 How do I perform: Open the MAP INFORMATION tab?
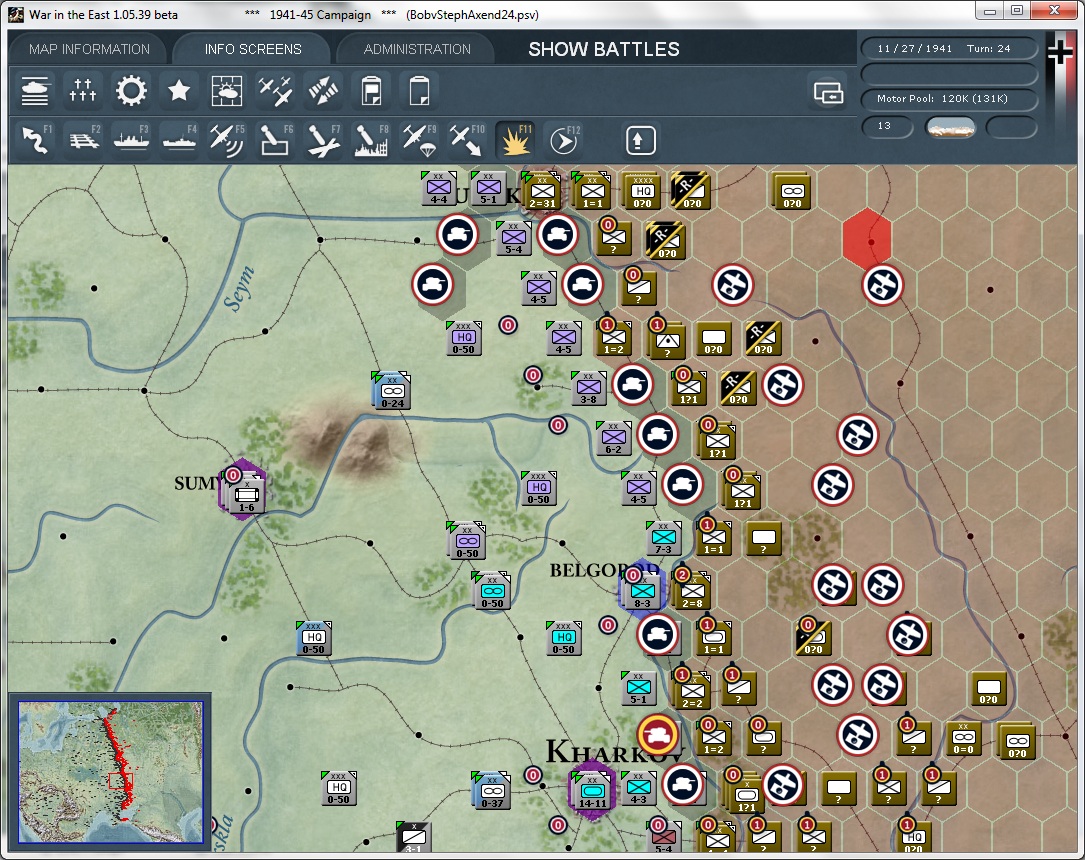click(x=89, y=49)
